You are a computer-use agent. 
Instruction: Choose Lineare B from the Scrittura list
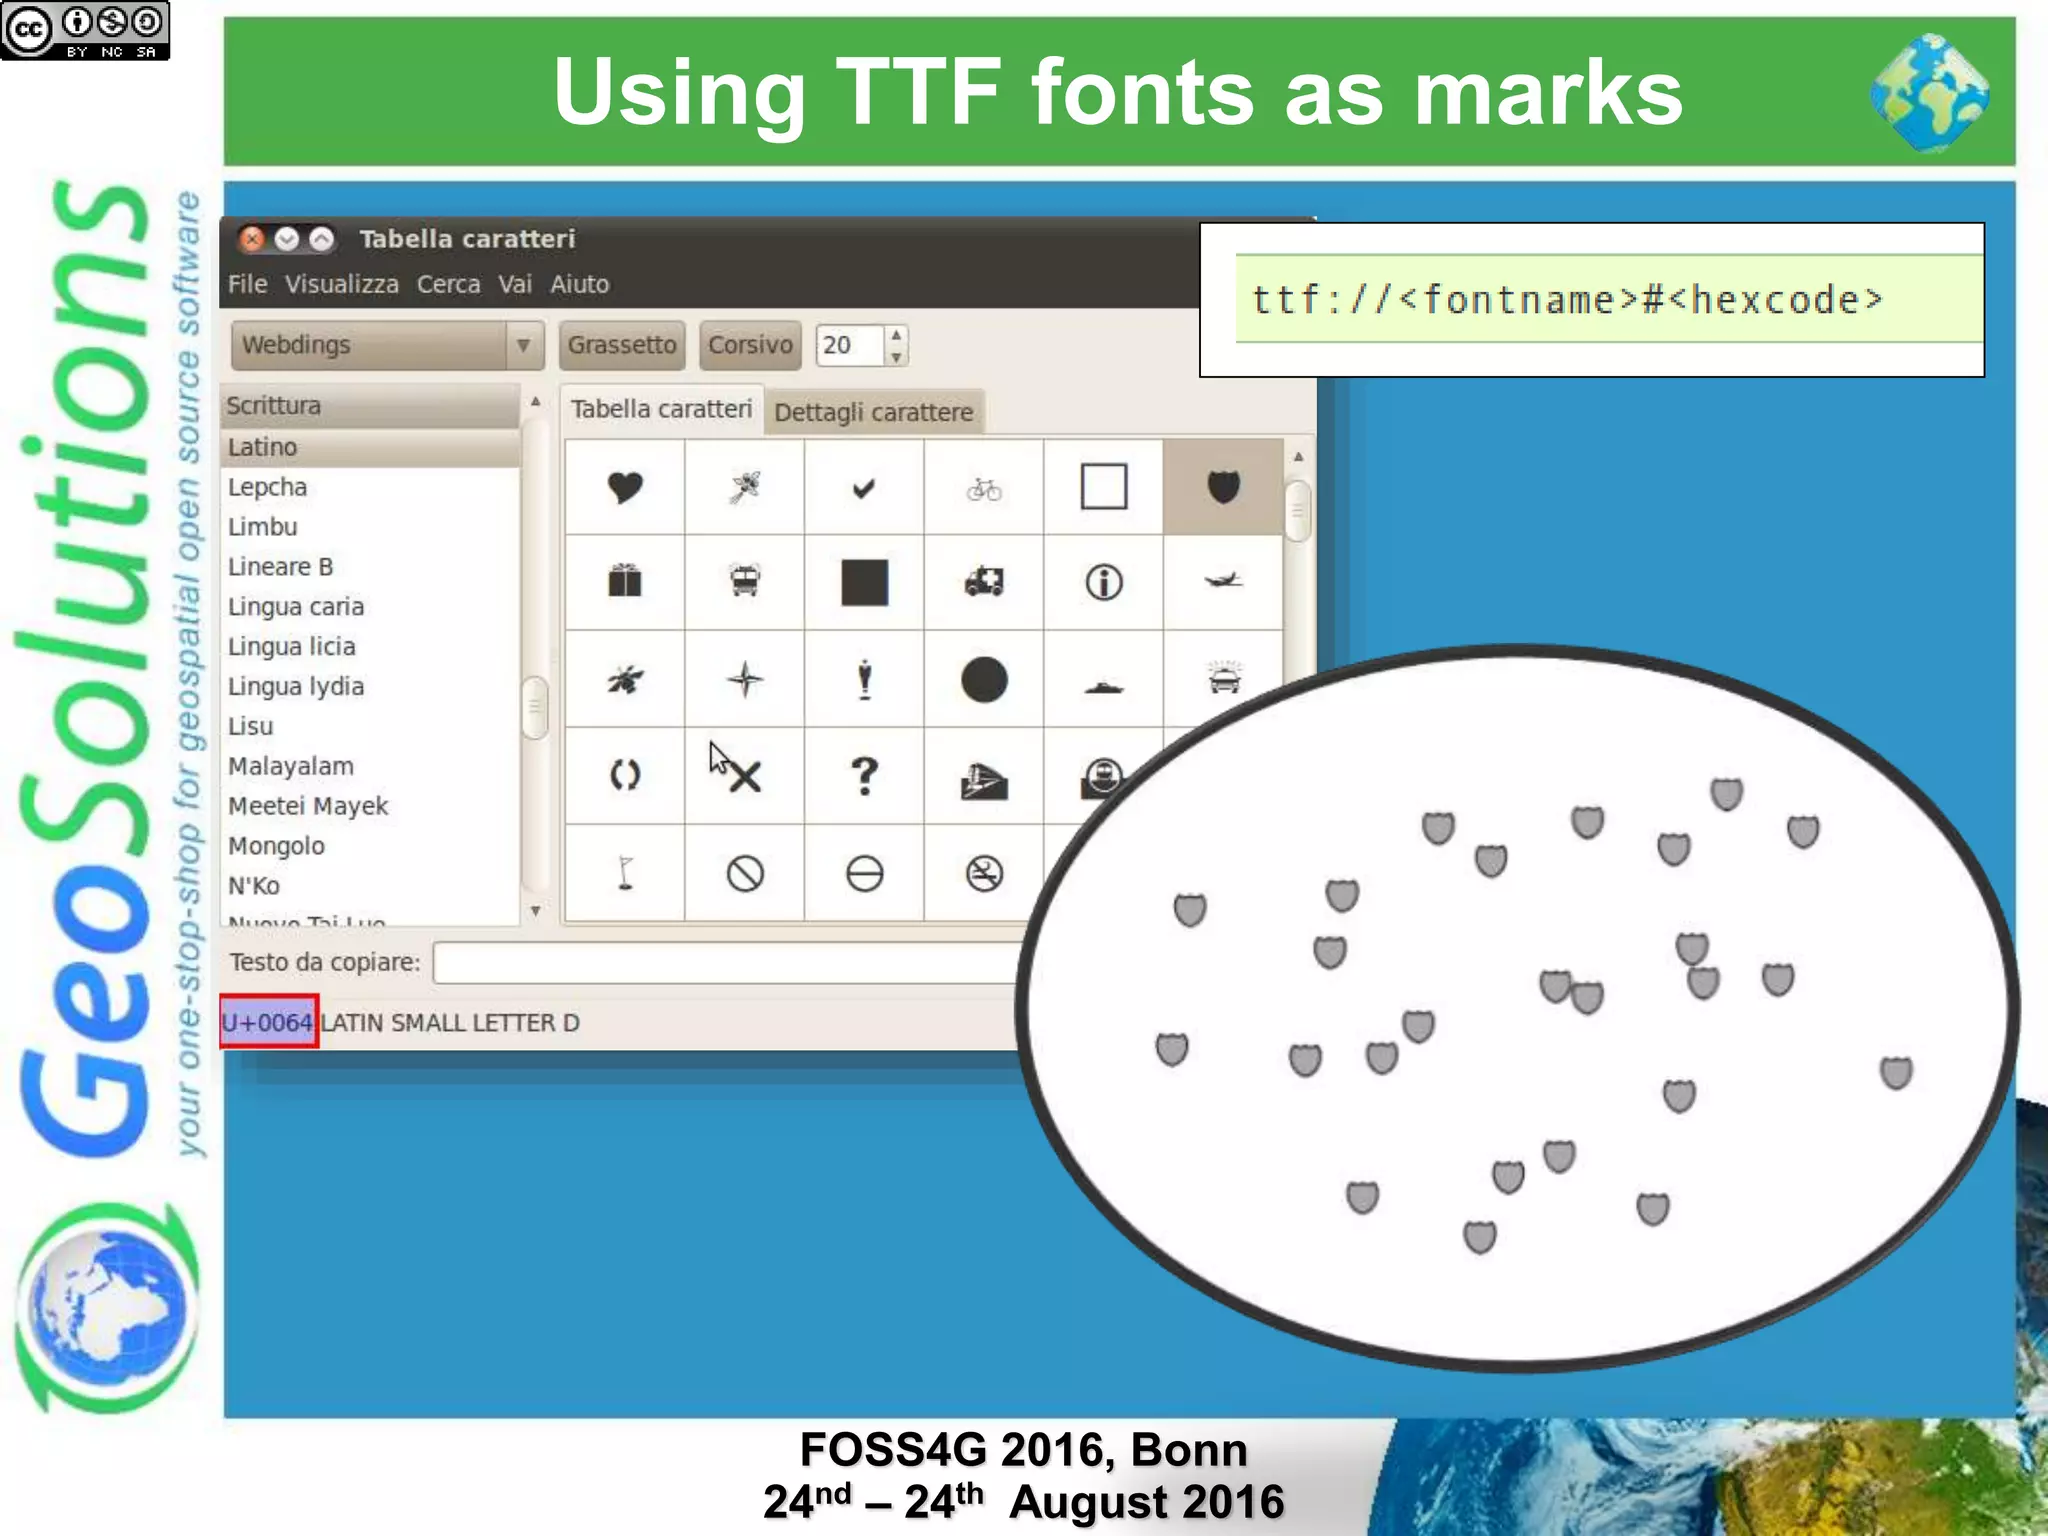tap(280, 567)
